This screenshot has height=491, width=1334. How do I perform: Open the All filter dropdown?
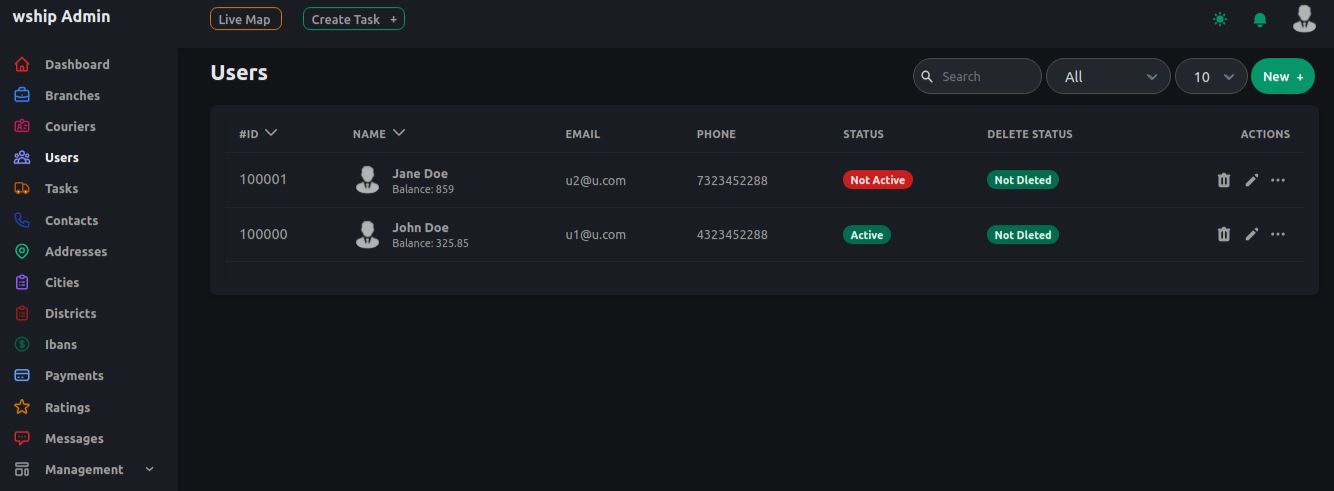[x=1108, y=77]
